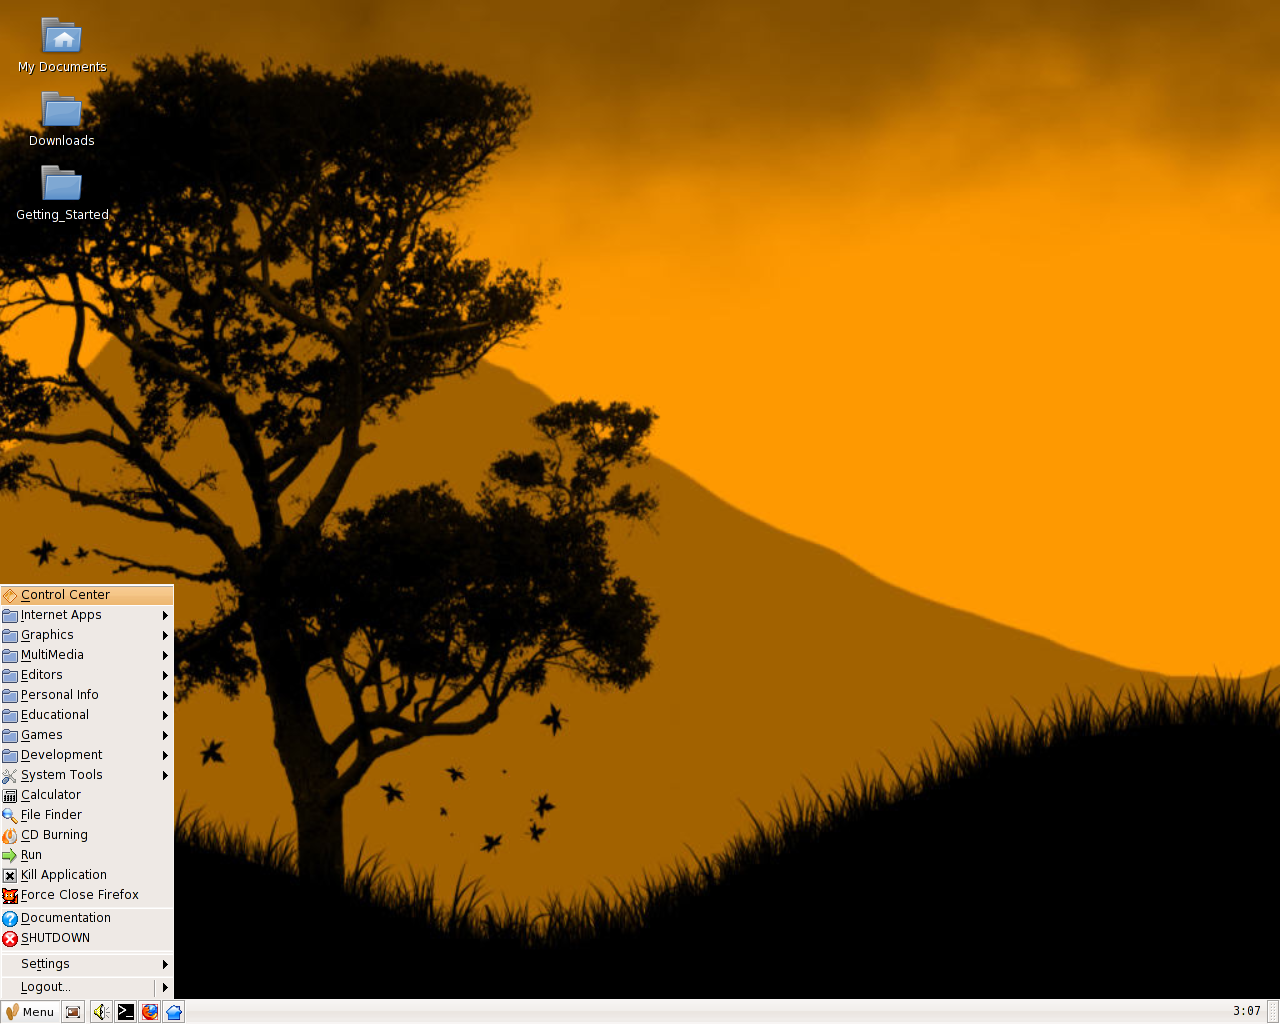Click the 3:07 clock in the taskbar

(1246, 1011)
